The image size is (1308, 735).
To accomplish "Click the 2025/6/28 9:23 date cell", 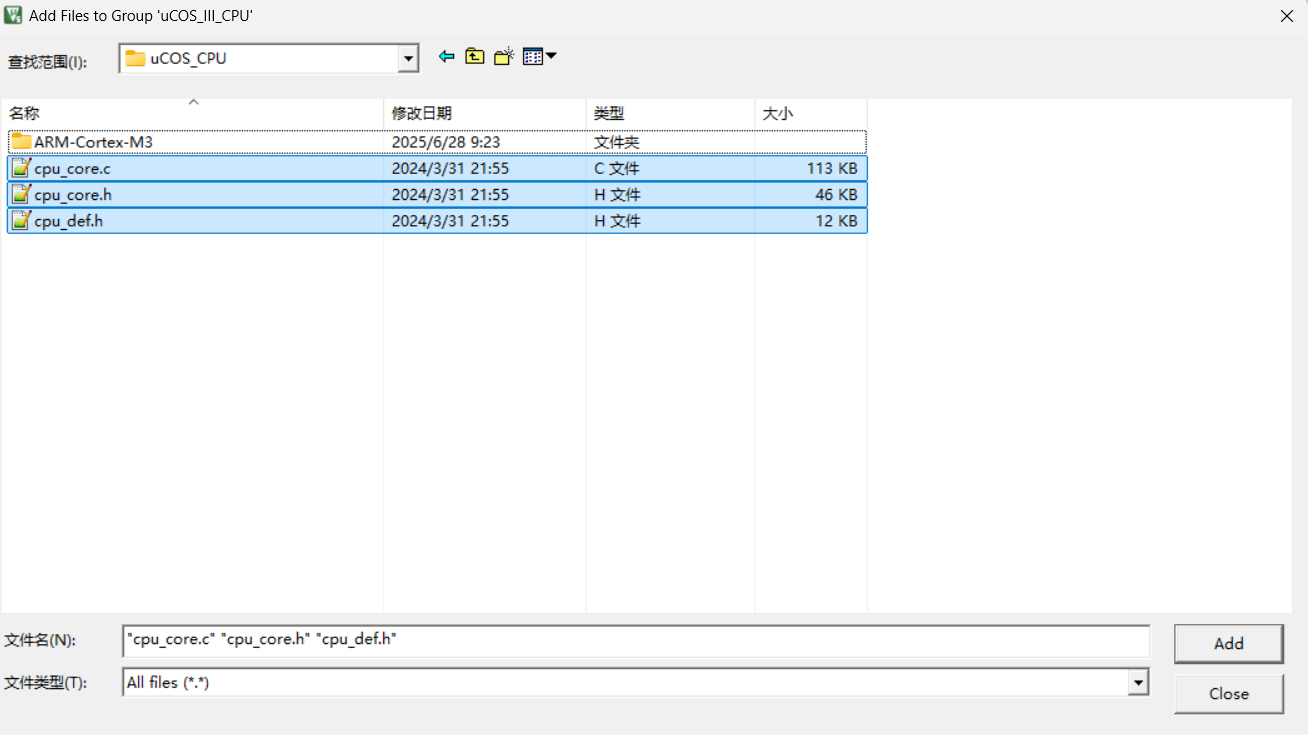I will click(x=446, y=142).
